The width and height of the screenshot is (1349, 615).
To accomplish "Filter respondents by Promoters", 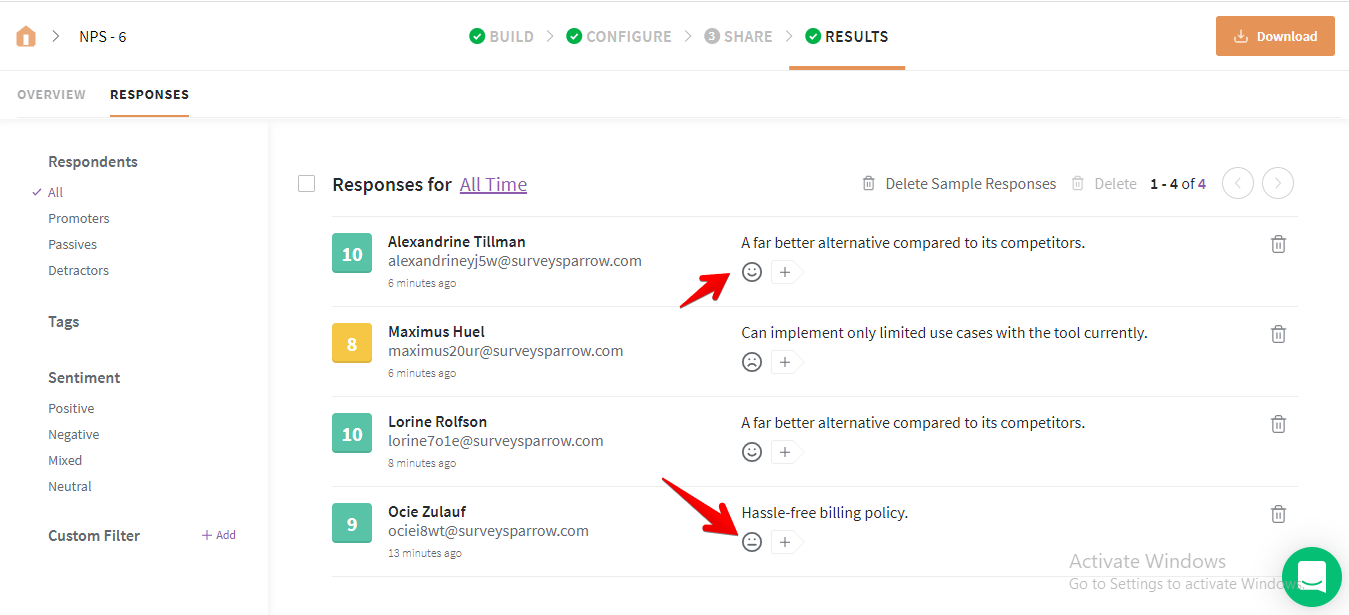I will (79, 219).
